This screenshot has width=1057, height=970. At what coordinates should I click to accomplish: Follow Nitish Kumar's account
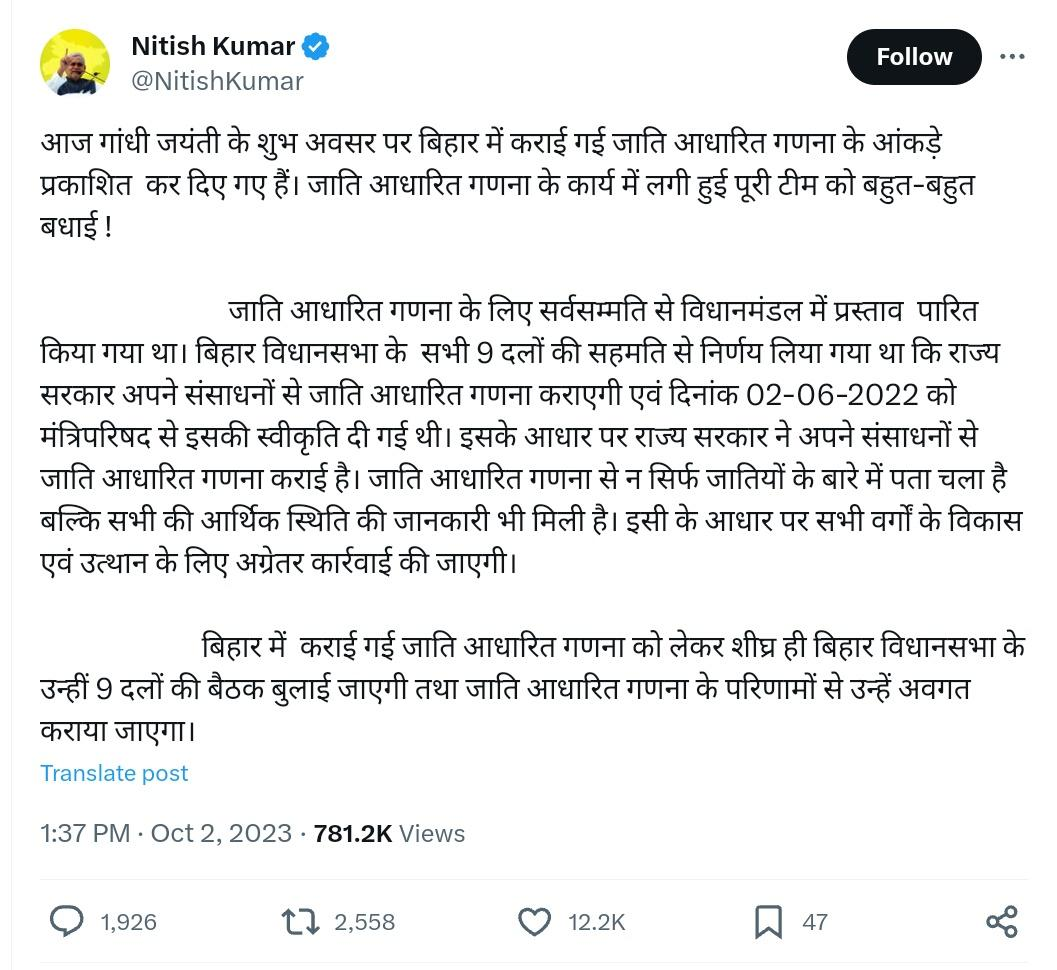(x=913, y=57)
